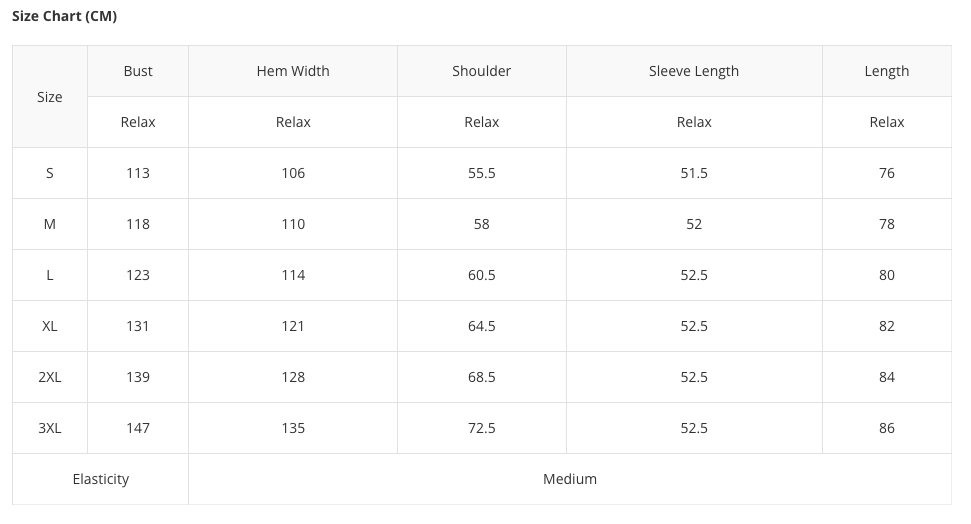This screenshot has height=524, width=971.
Task: Click the Hem Width column header
Action: pyautogui.click(x=293, y=71)
